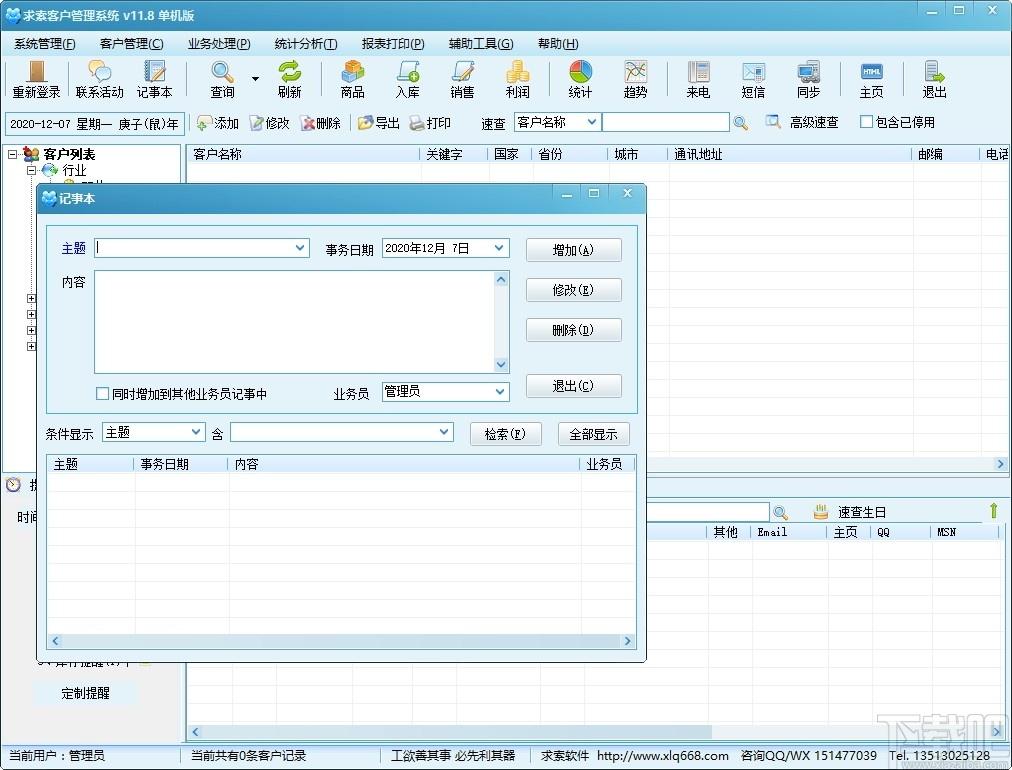Click the 修改 edit customer toolbar button
Viewport: 1012px width, 770px height.
[270, 123]
